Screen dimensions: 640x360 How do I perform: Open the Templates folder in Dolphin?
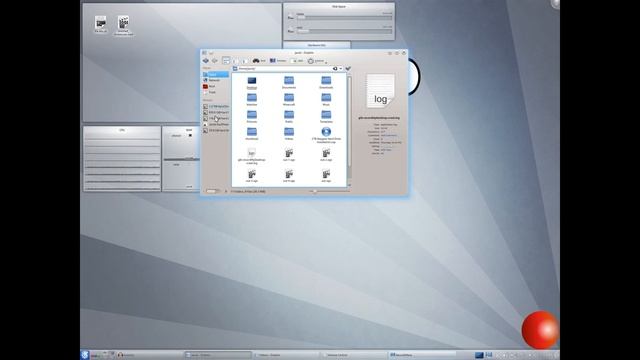pyautogui.click(x=326, y=117)
